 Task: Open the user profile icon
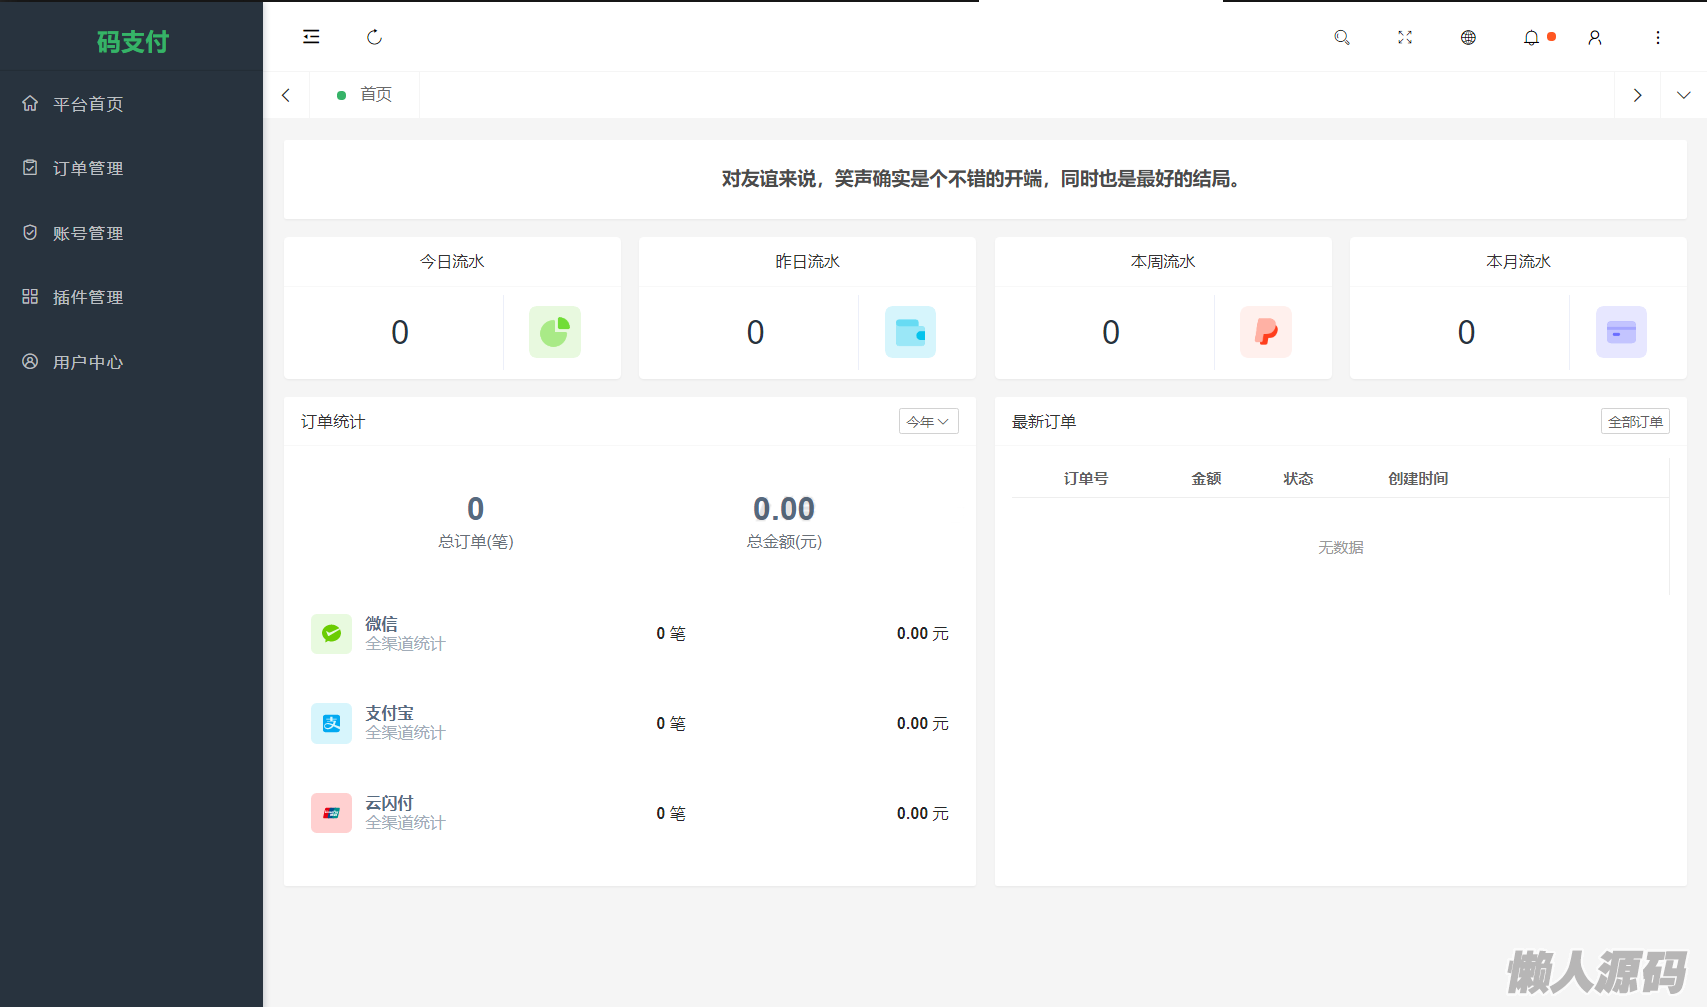click(x=1595, y=37)
